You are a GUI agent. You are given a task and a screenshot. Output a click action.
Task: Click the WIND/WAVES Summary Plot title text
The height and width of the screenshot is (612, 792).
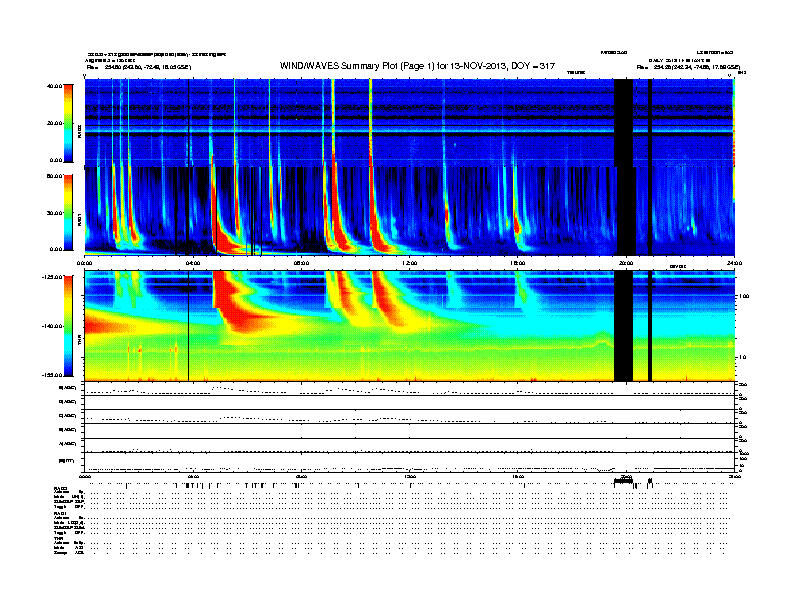coord(417,66)
